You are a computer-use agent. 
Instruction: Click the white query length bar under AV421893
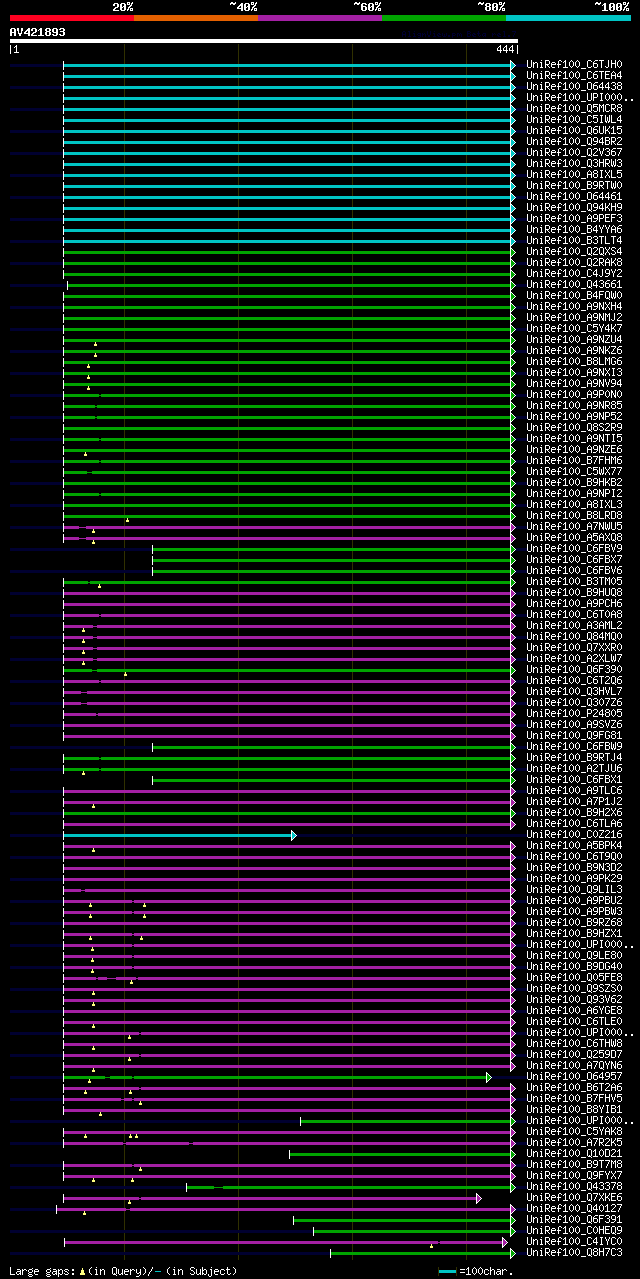point(263,41)
